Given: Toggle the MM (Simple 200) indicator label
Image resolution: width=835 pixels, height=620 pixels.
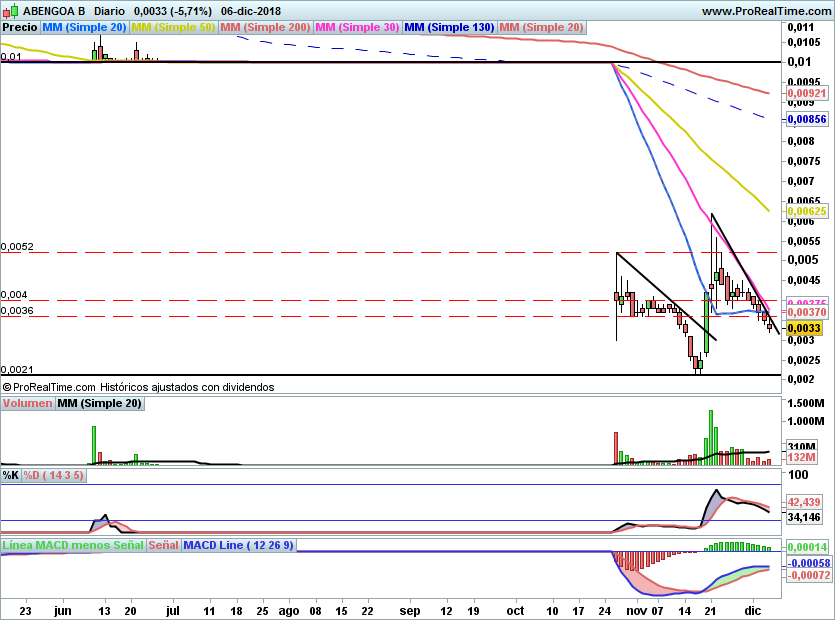Looking at the screenshot, I should [x=265, y=27].
